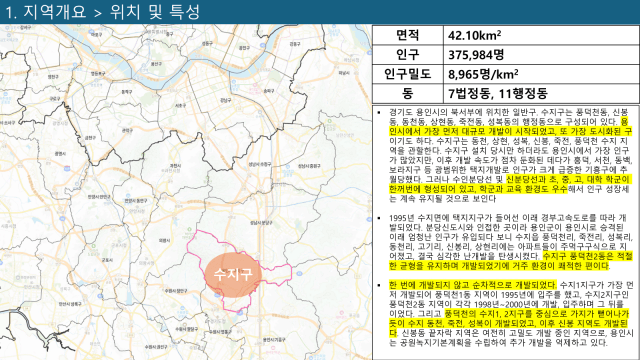The image size is (640, 360).
Task: Click the 8,965명/km² density value
Action: click(x=541, y=74)
